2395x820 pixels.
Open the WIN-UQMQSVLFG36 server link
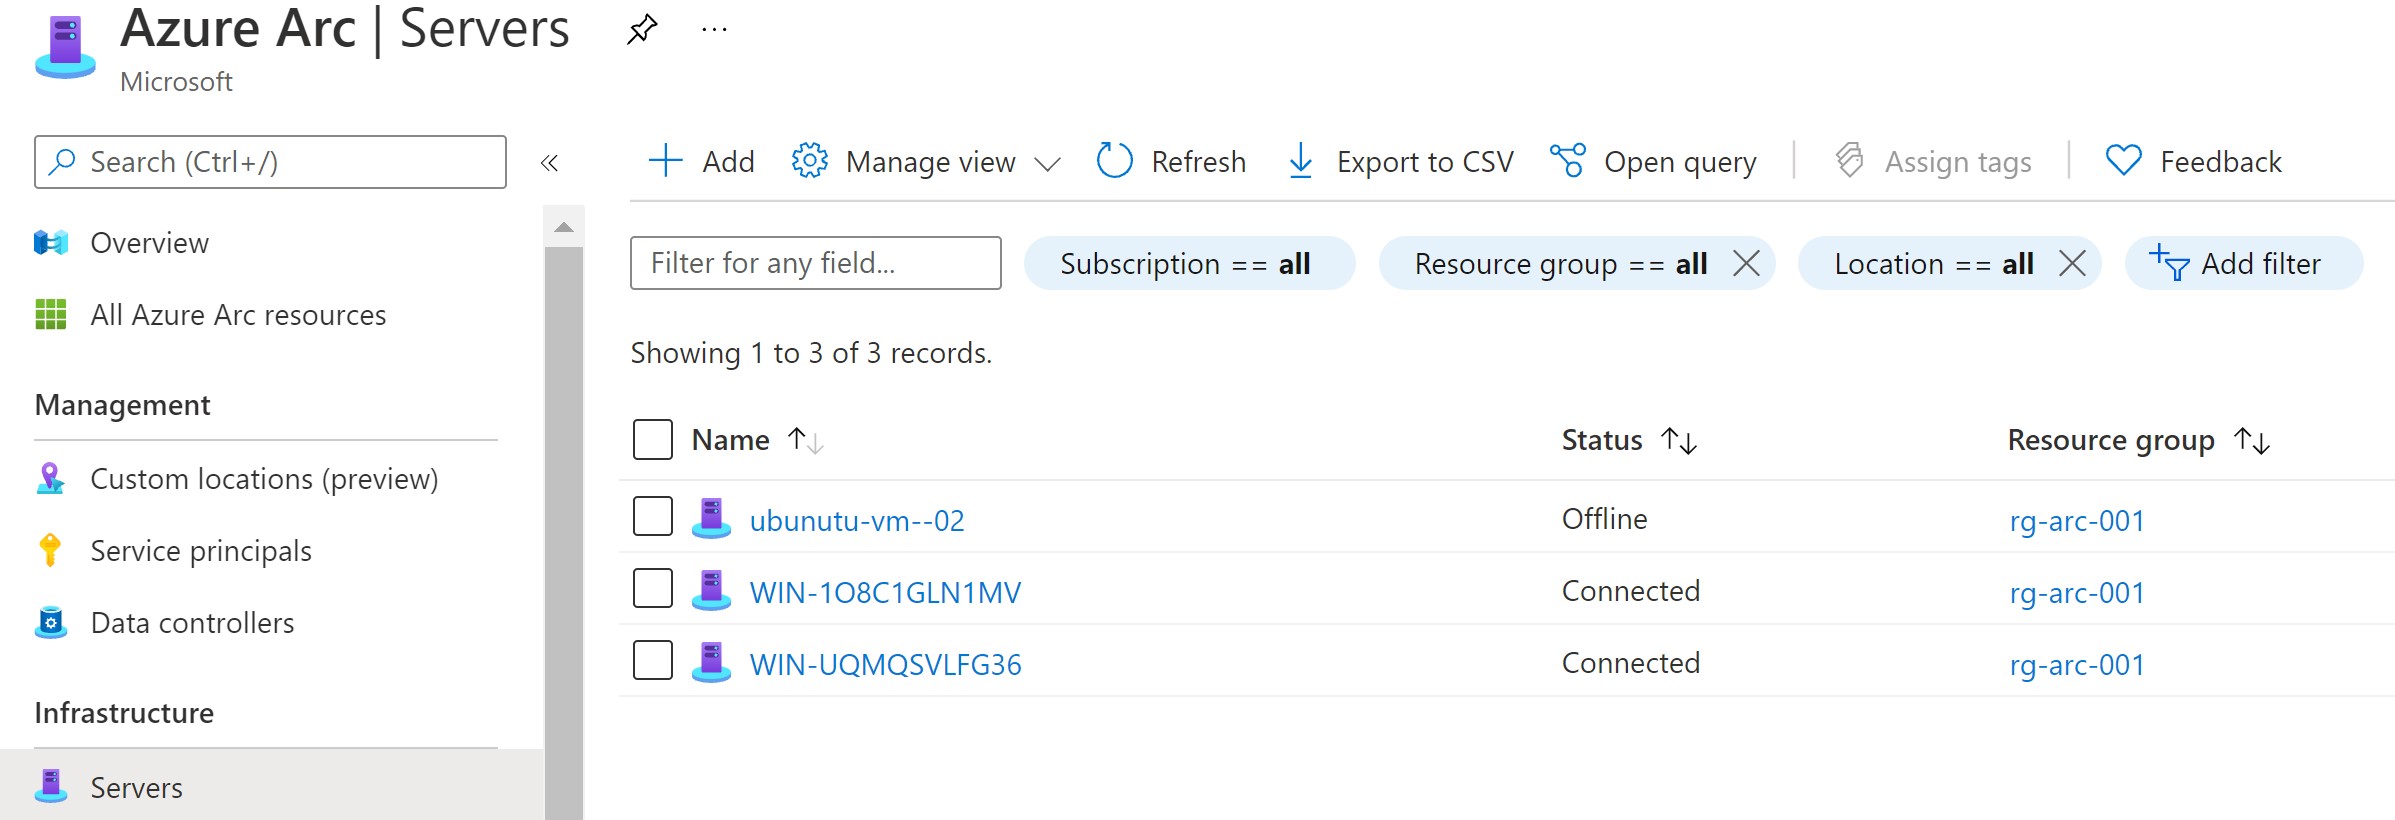tap(885, 665)
